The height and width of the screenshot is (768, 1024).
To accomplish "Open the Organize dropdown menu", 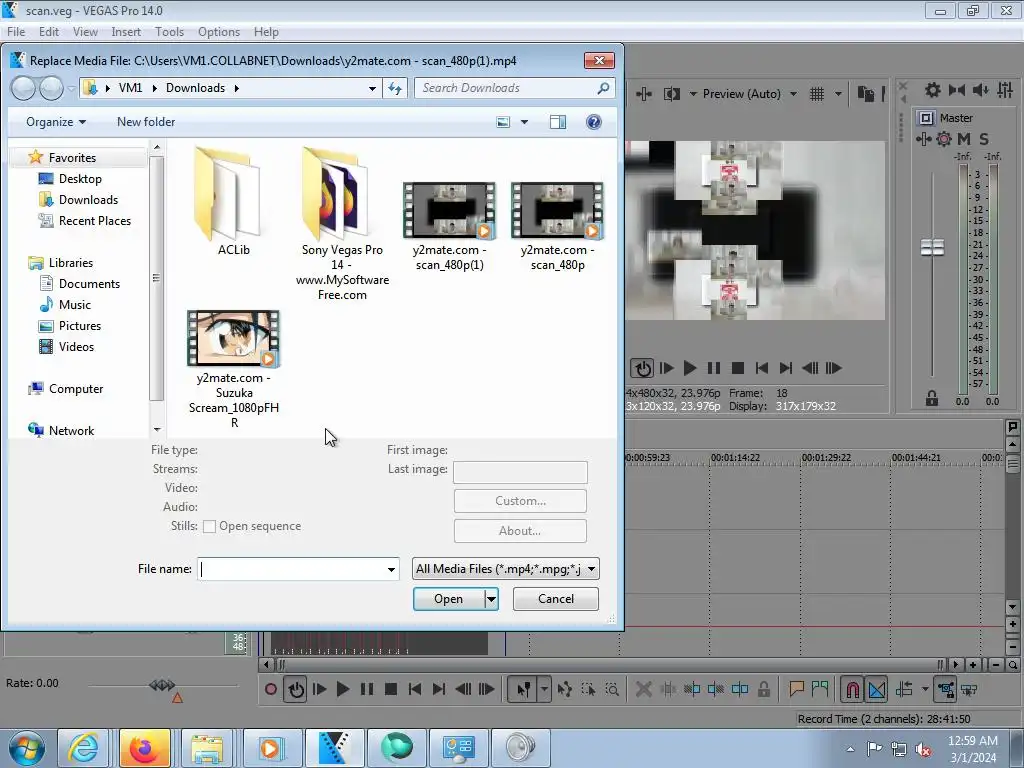I will click(56, 122).
